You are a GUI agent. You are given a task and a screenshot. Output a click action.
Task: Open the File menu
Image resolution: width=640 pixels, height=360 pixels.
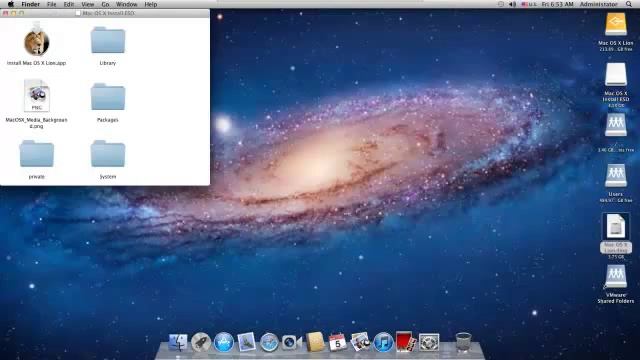point(51,4)
